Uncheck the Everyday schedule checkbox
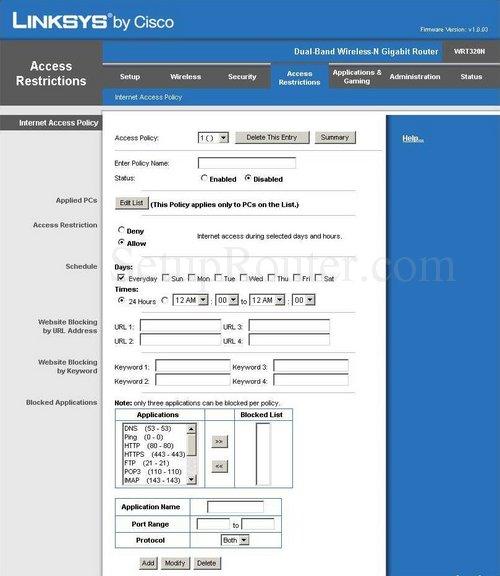The image size is (500, 576). (121, 277)
